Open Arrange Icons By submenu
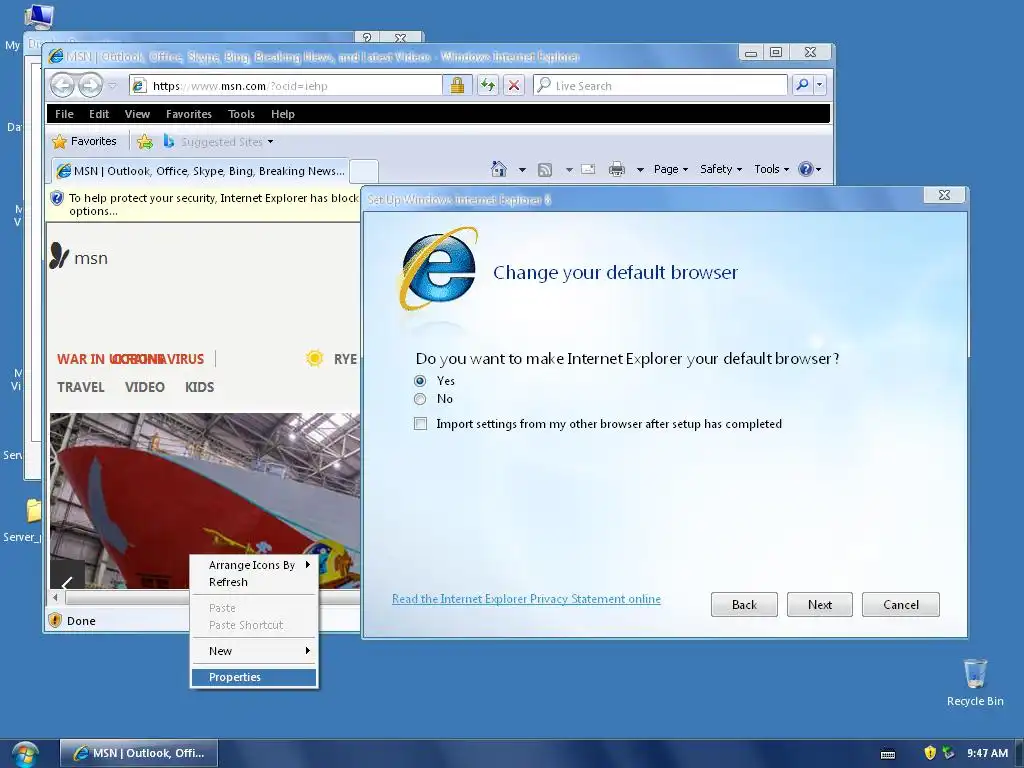Screen dimensions: 1024x768 [x=254, y=565]
